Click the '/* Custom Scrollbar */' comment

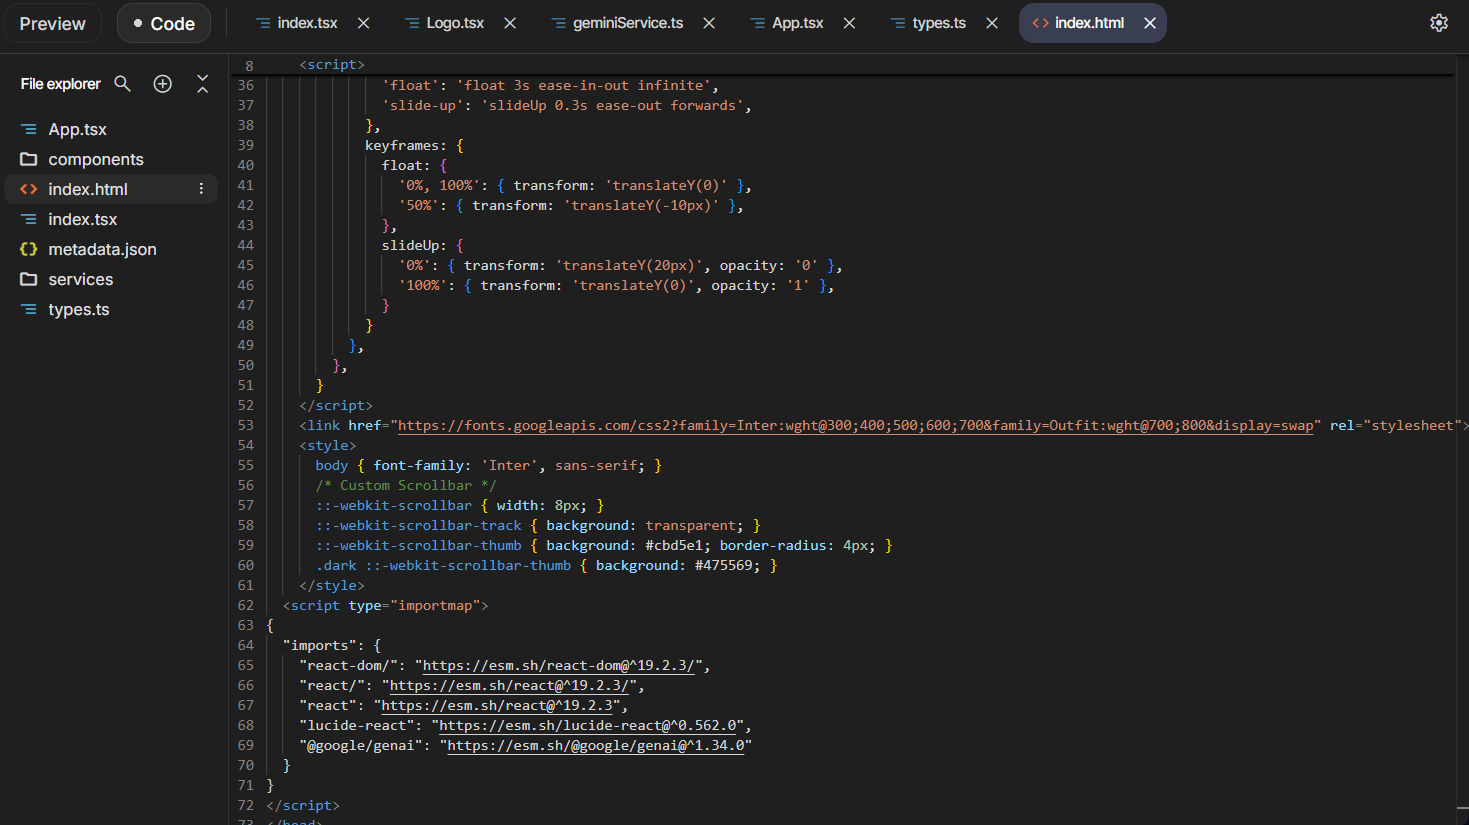point(406,485)
